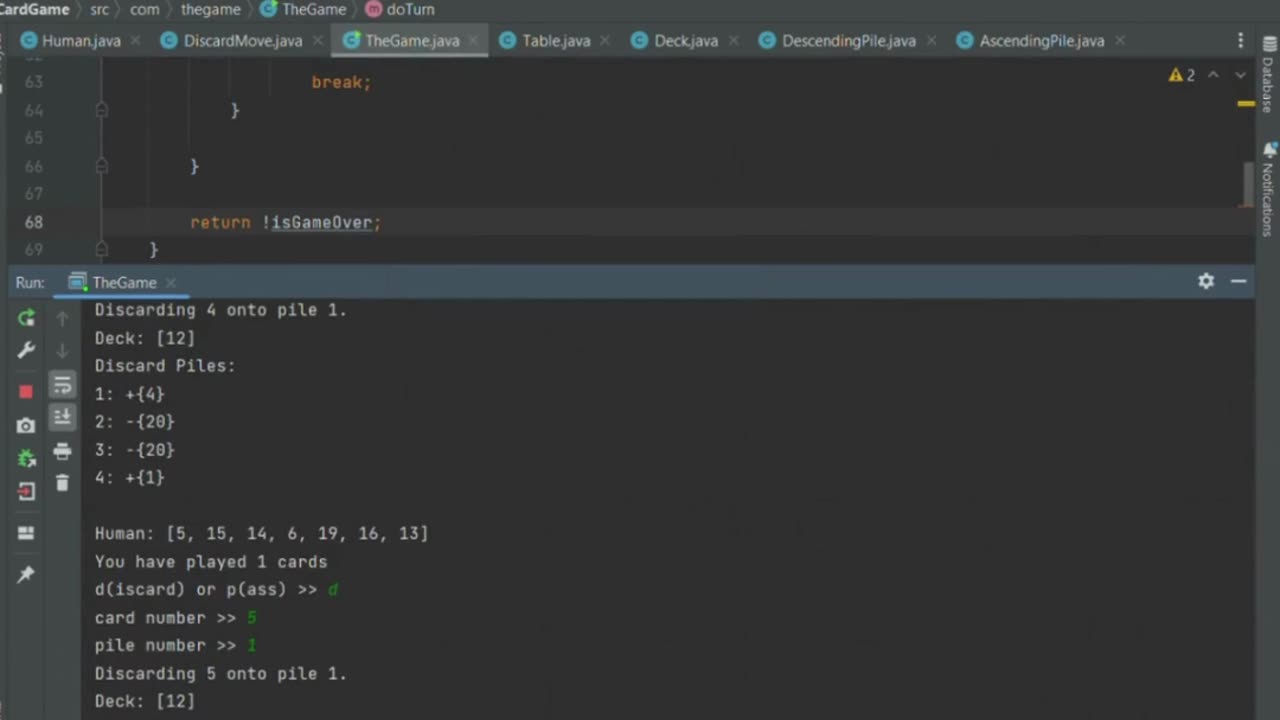Viewport: 1280px width, 720px height.
Task: Click 'thegame' breadcrumb segment
Action: (x=210, y=9)
